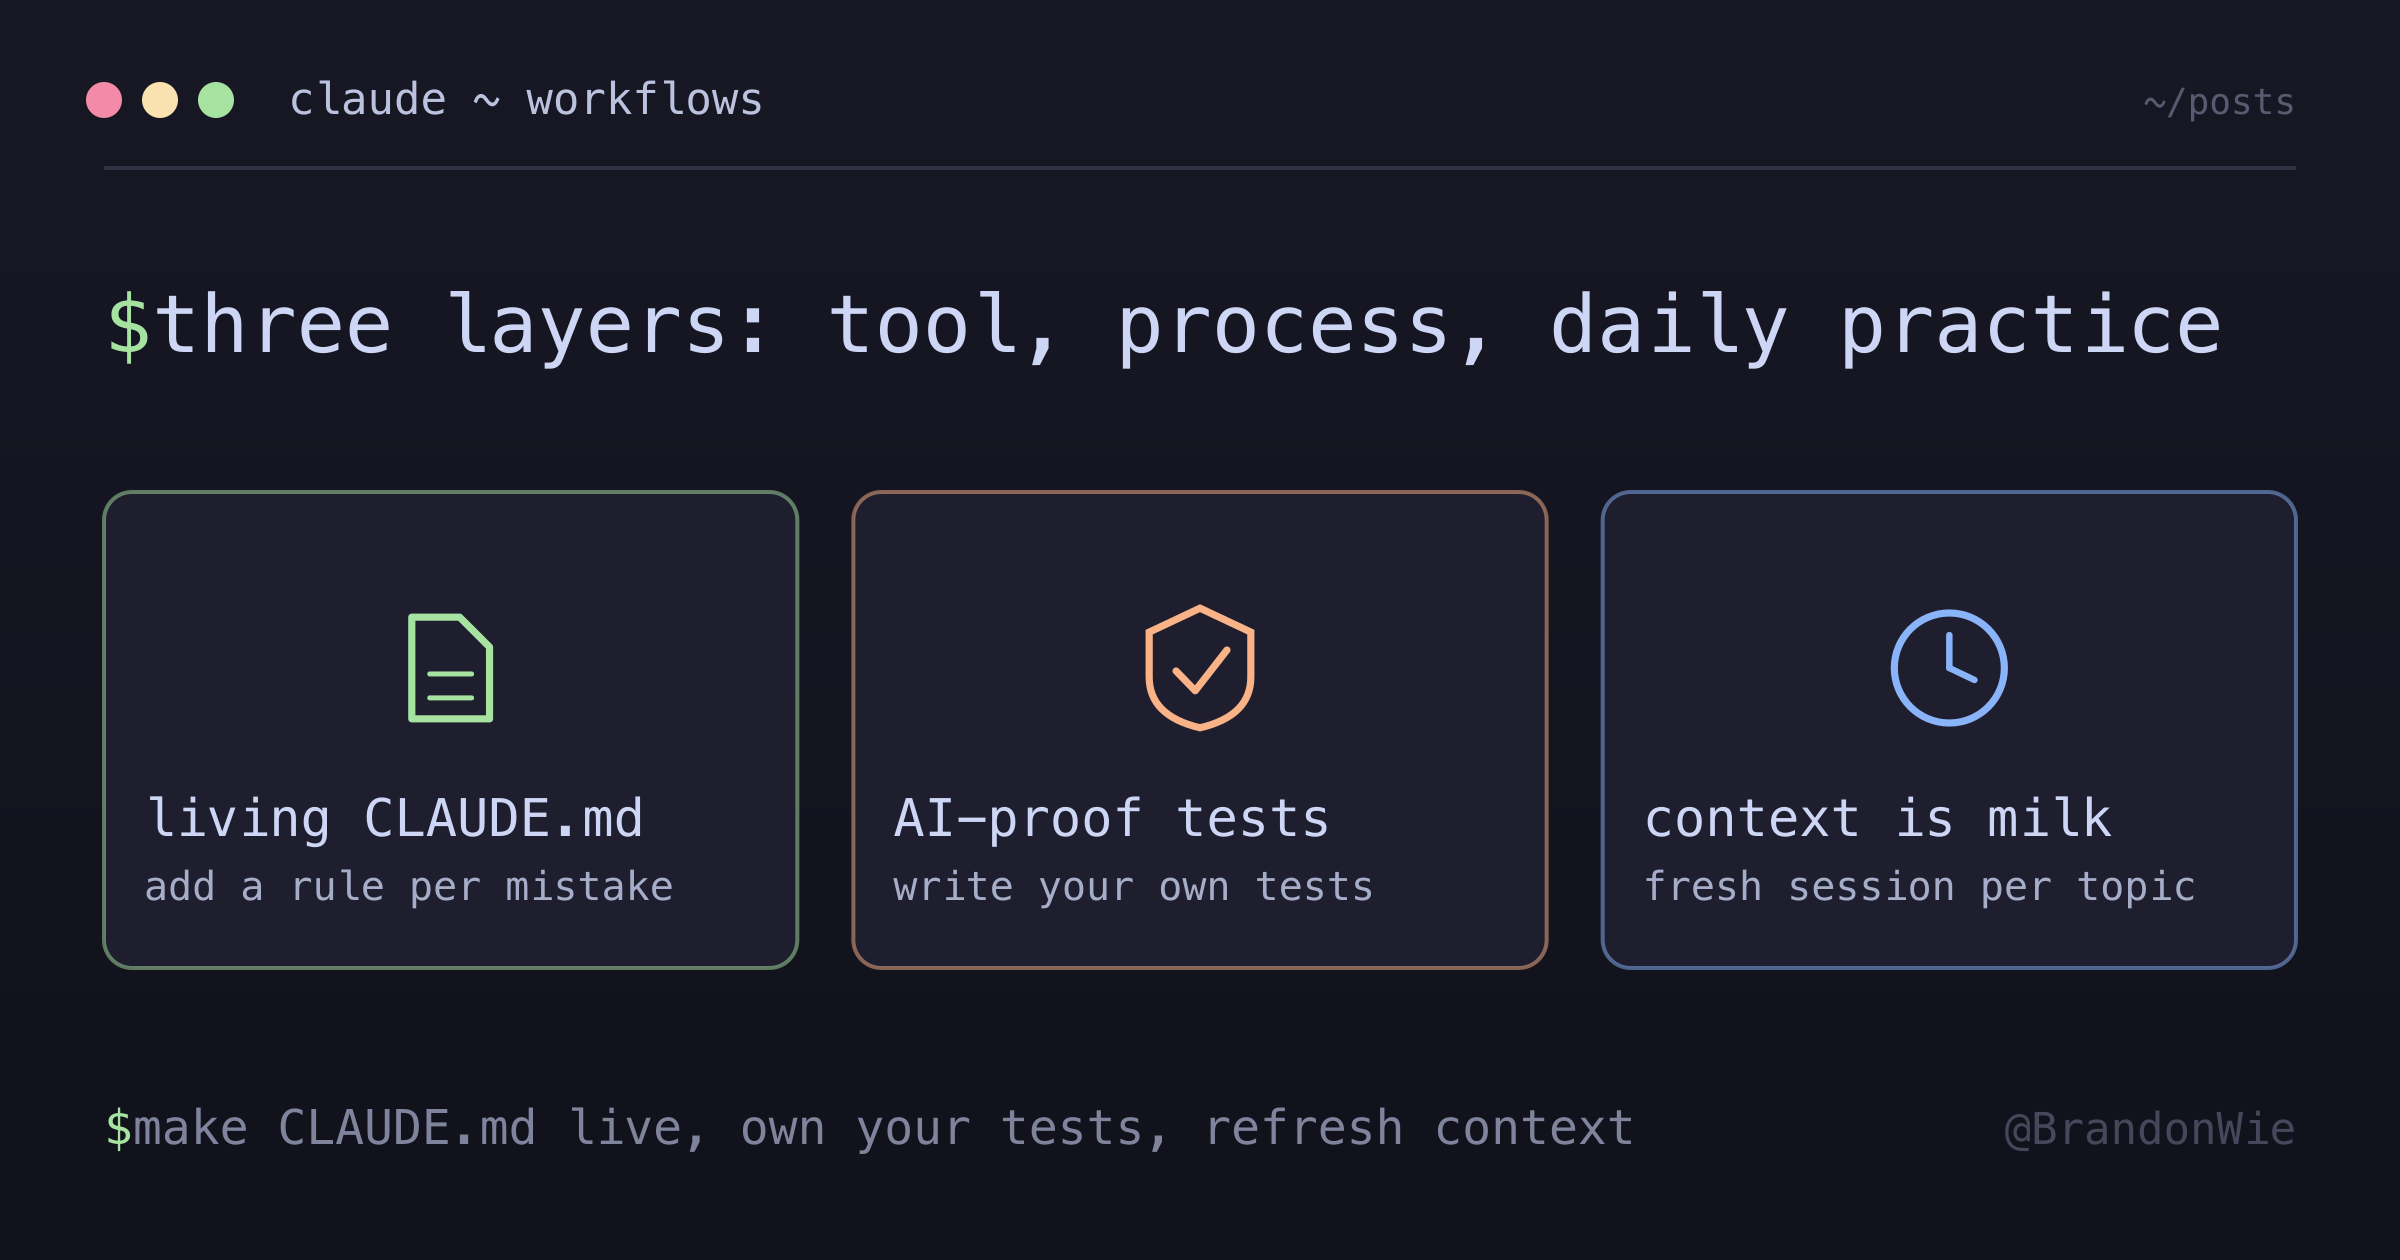Viewport: 2400px width, 1260px height.
Task: Click the '~/posts' path label
Action: (2219, 102)
